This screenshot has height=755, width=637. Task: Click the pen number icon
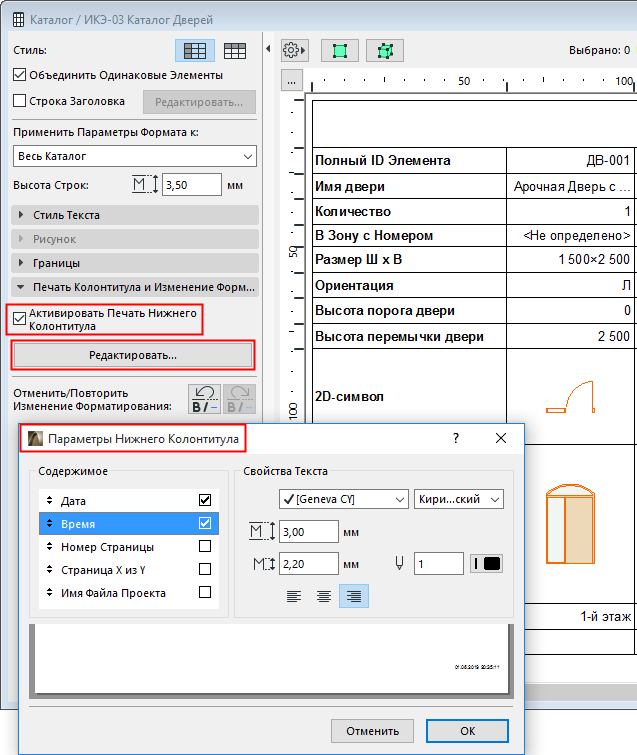[x=399, y=563]
